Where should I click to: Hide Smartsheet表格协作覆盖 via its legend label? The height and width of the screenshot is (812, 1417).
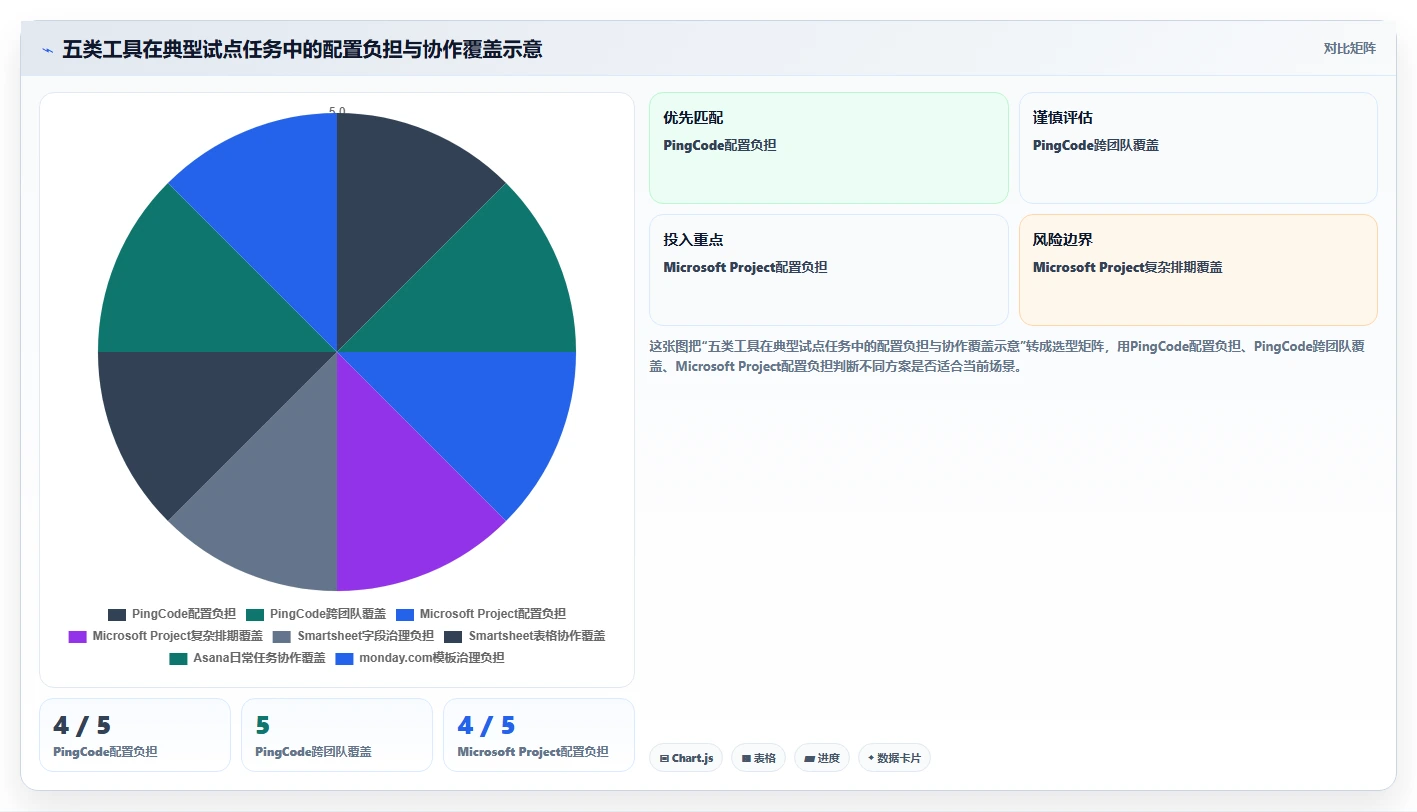(x=536, y=636)
